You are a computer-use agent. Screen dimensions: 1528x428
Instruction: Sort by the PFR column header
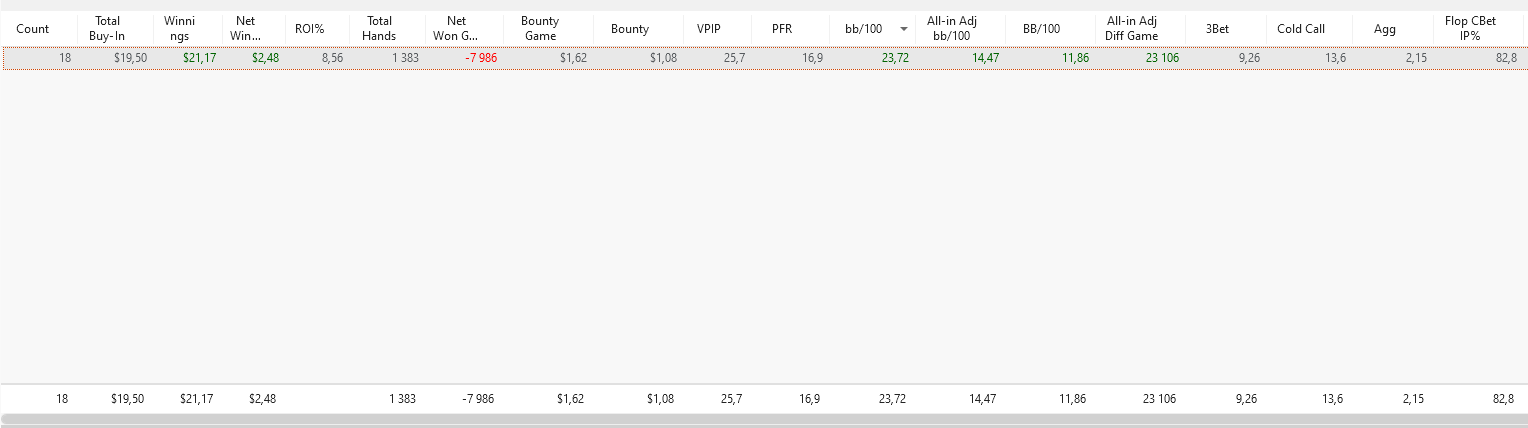[x=782, y=29]
